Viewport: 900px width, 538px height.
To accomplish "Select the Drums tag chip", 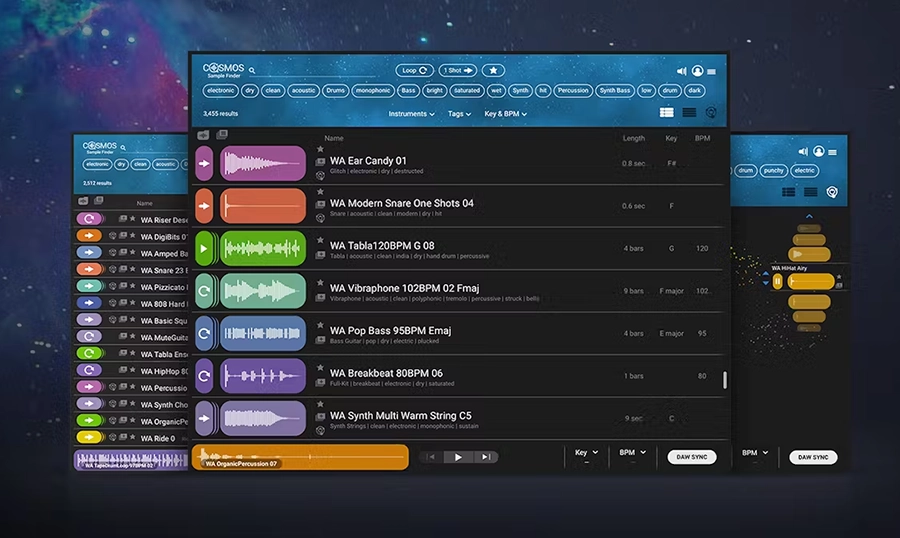I will point(336,91).
